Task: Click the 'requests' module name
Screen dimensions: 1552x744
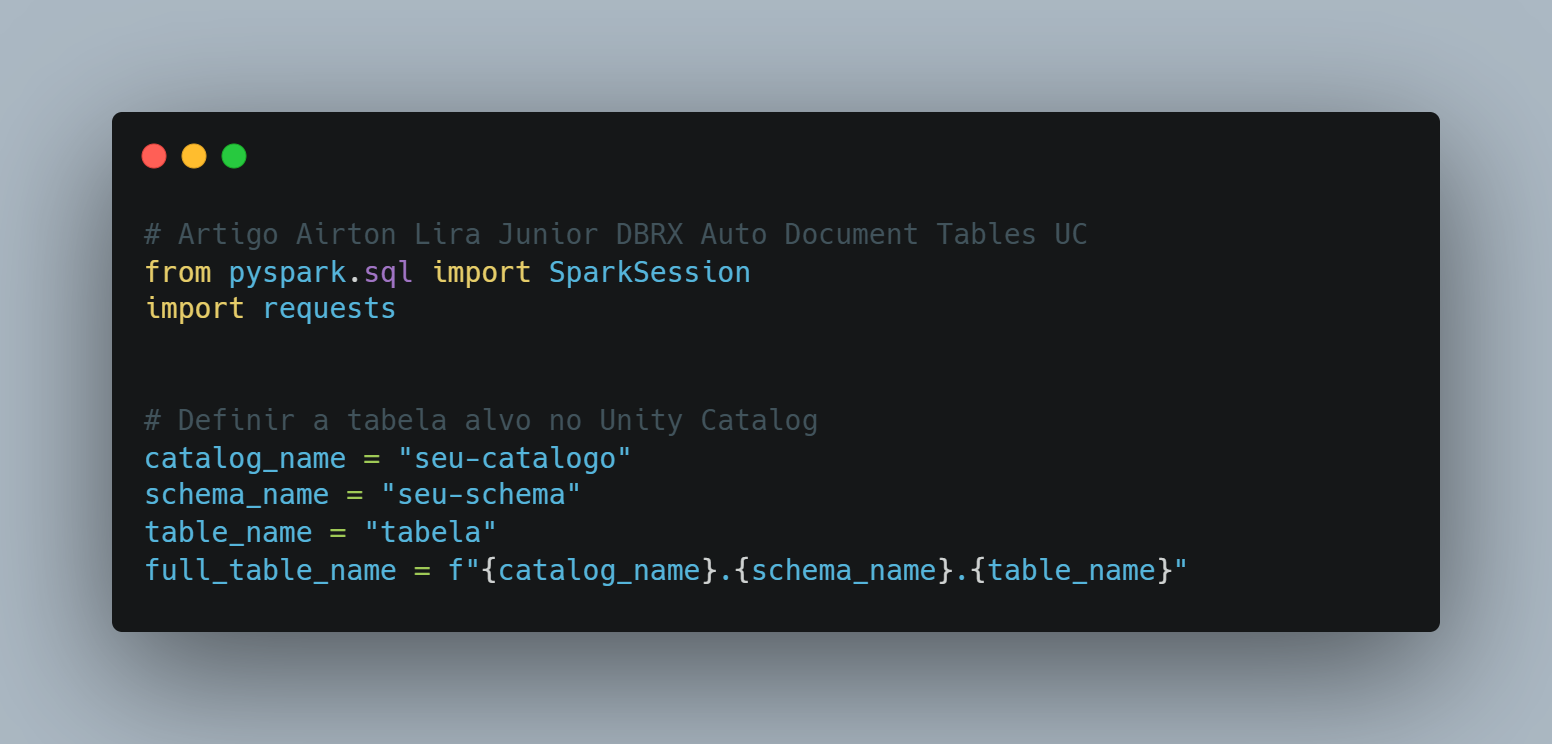Action: click(329, 309)
